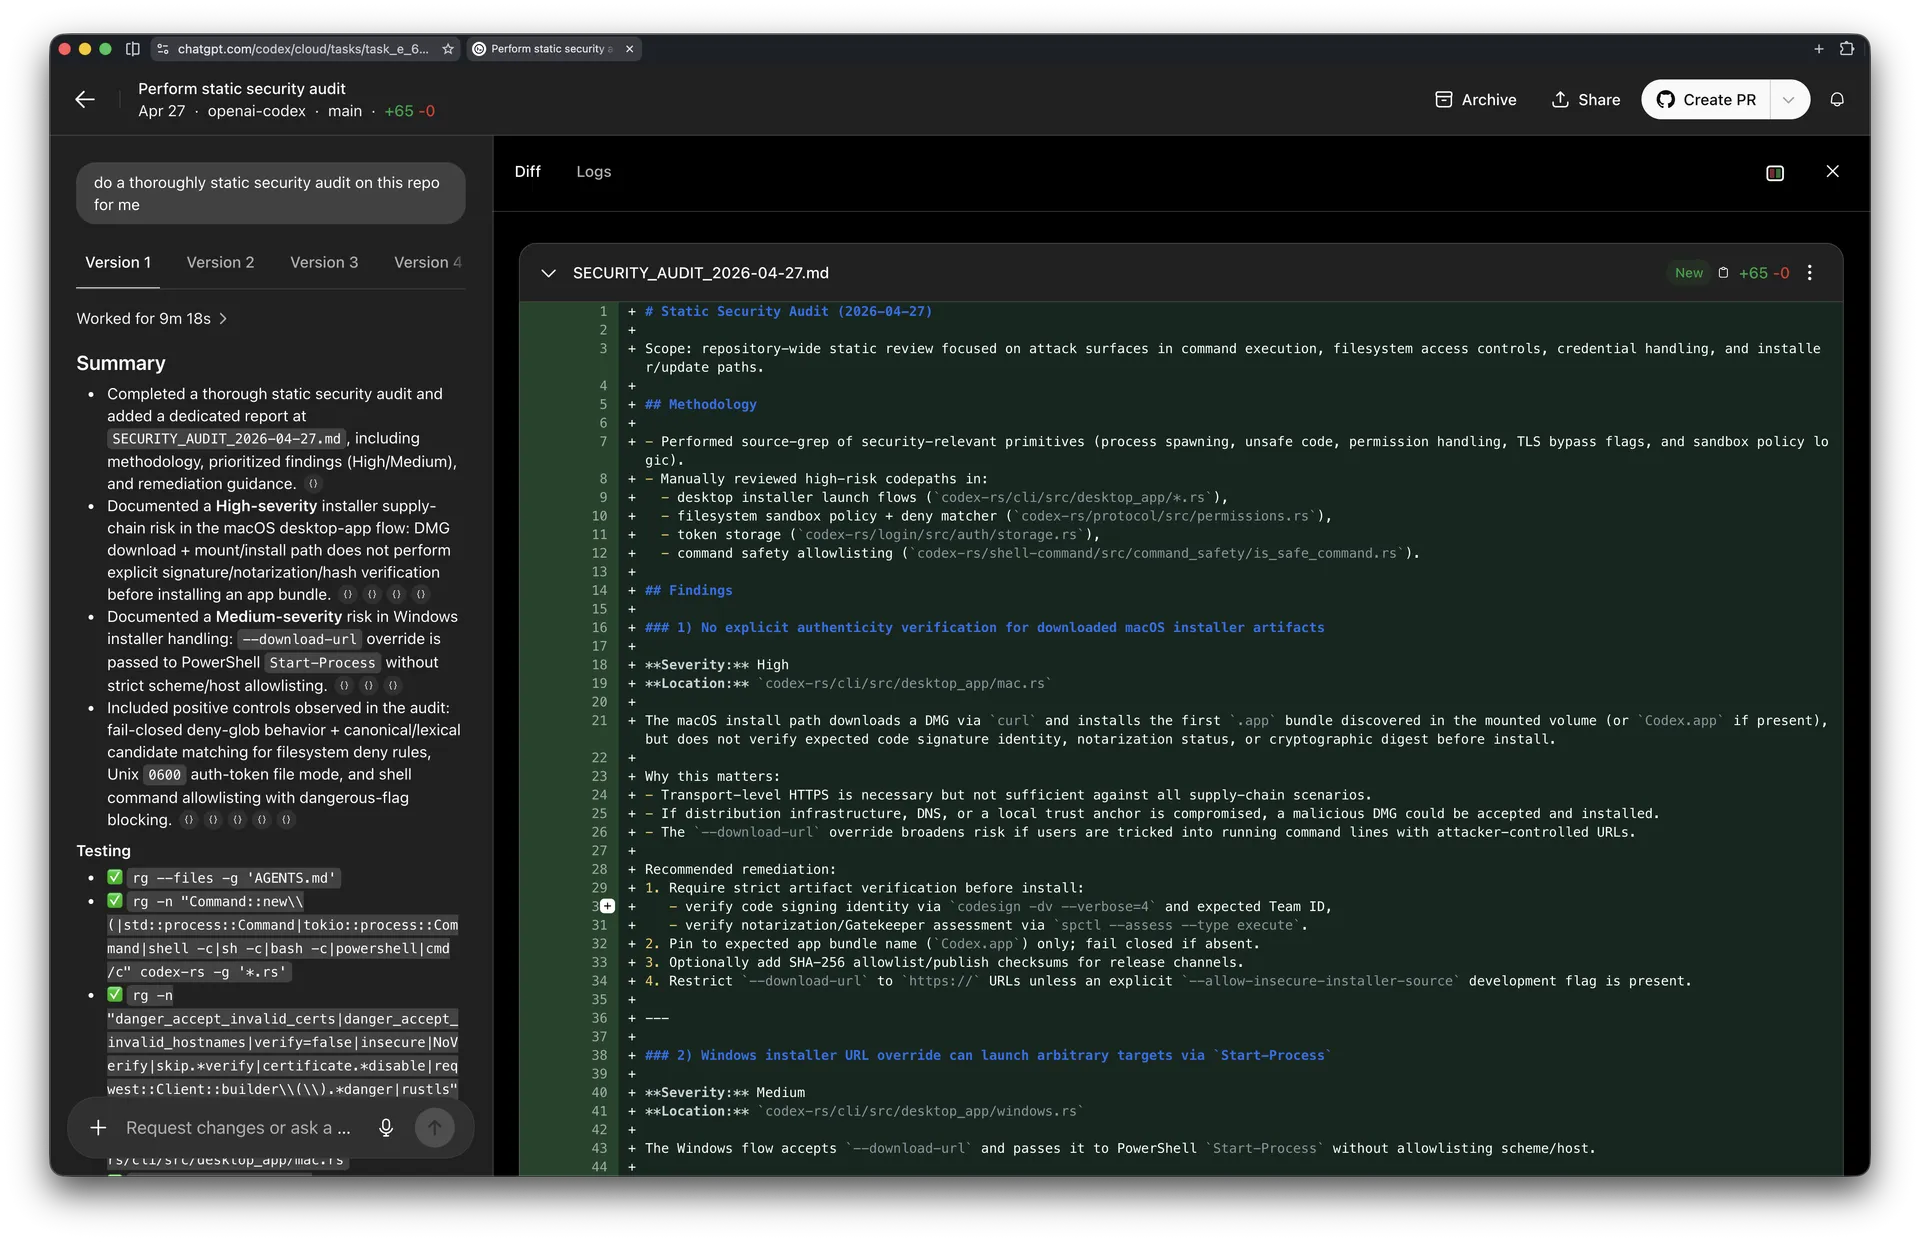This screenshot has height=1242, width=1920.
Task: Click the Archive button
Action: tap(1476, 100)
